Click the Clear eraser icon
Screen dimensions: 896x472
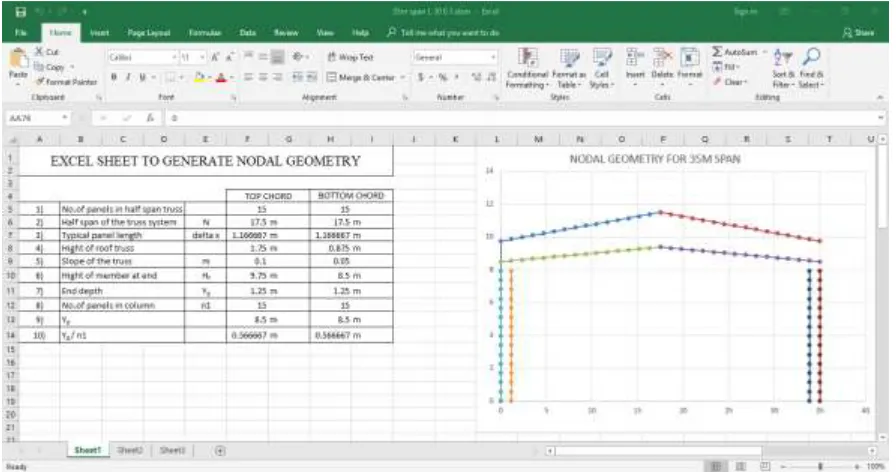point(717,82)
